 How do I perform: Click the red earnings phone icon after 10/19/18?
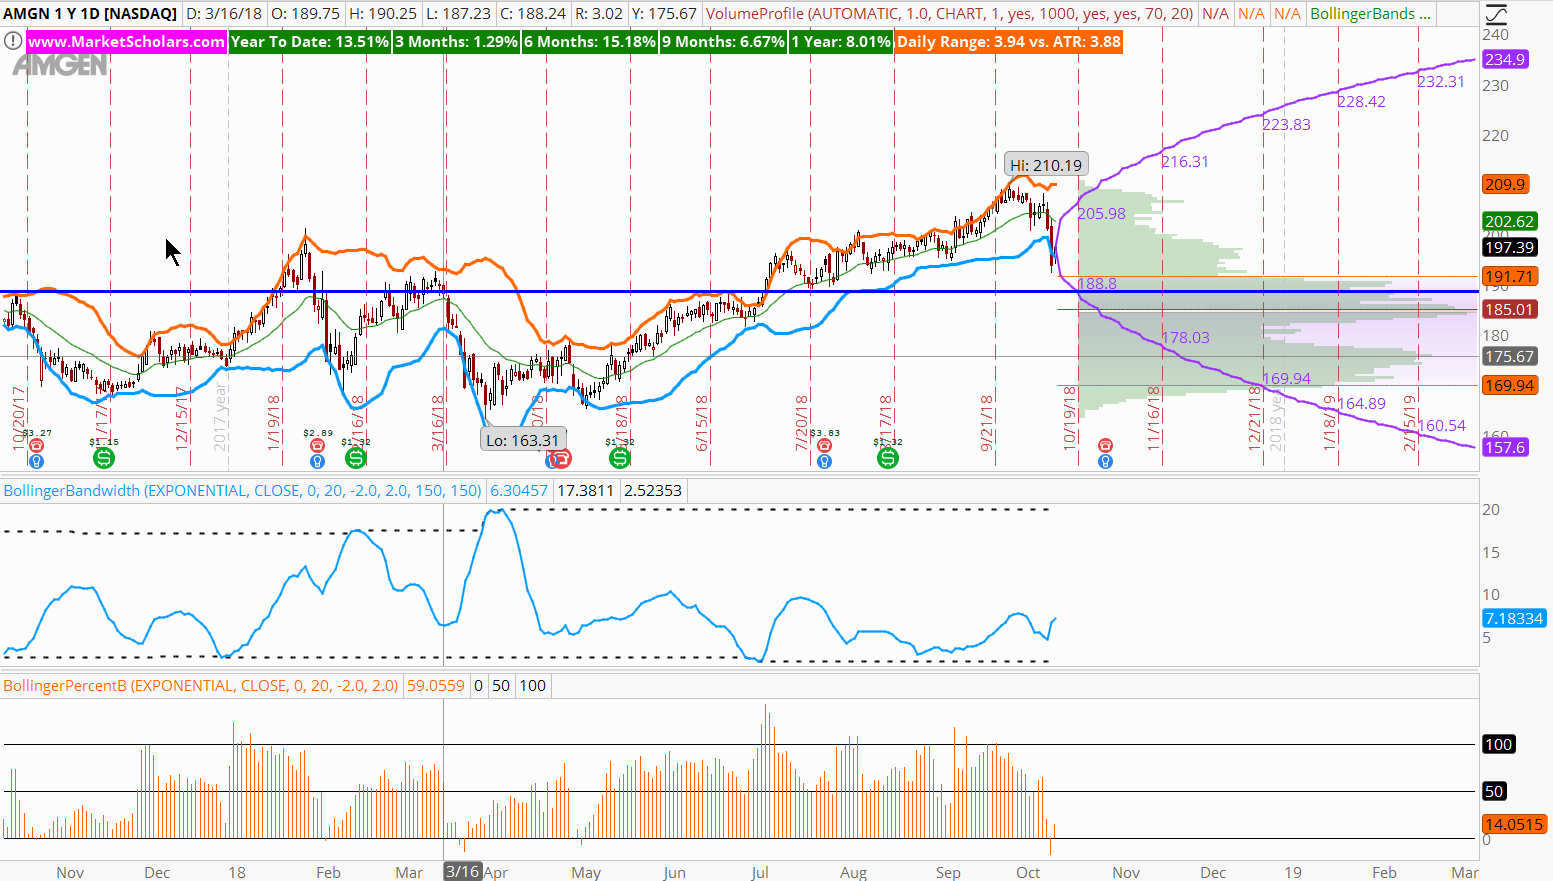pos(1105,446)
